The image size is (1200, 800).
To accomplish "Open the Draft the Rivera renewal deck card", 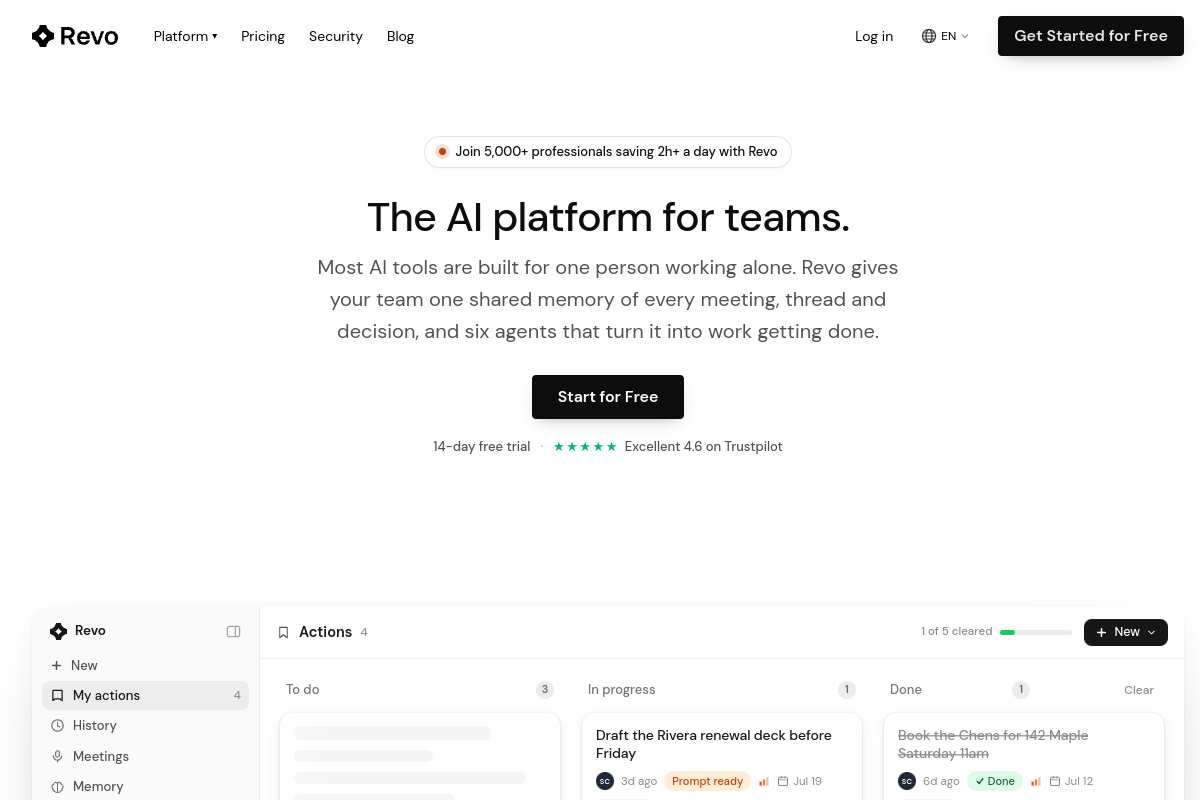I will (x=722, y=756).
